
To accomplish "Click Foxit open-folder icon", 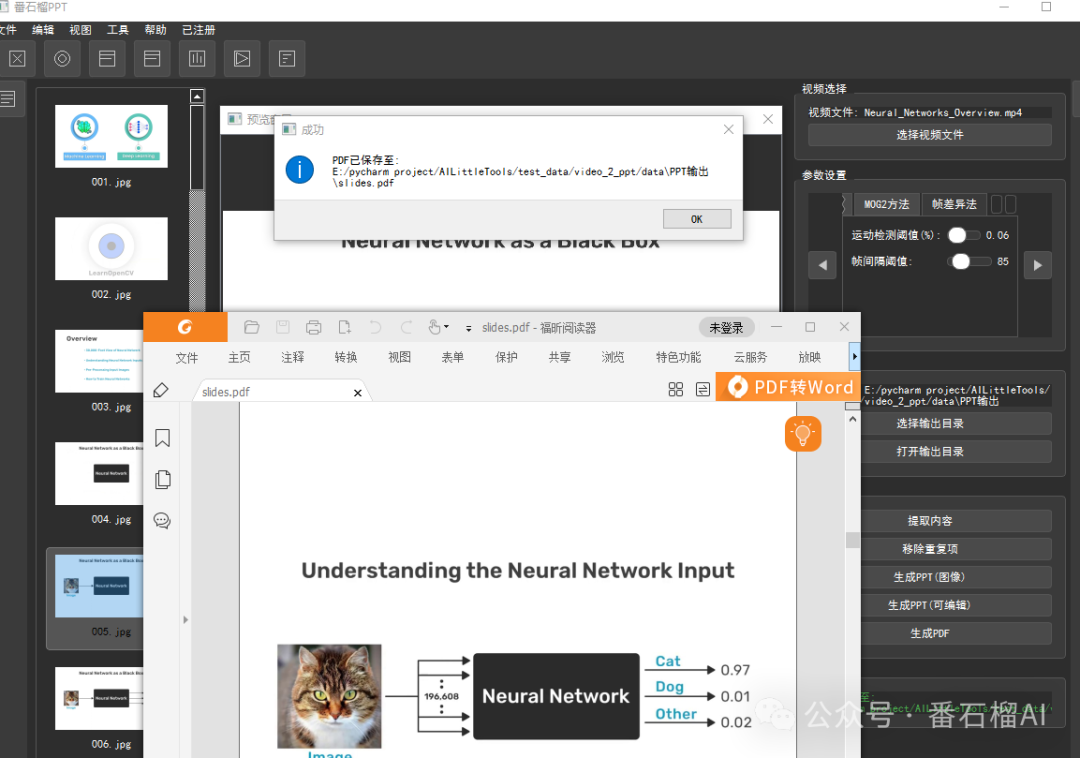I will 251,327.
